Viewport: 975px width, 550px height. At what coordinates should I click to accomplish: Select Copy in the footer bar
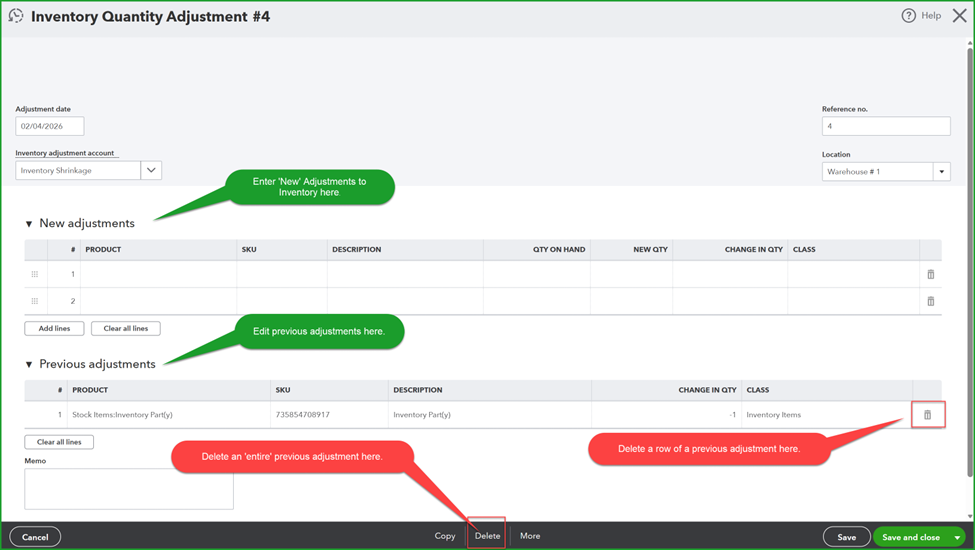pos(445,536)
